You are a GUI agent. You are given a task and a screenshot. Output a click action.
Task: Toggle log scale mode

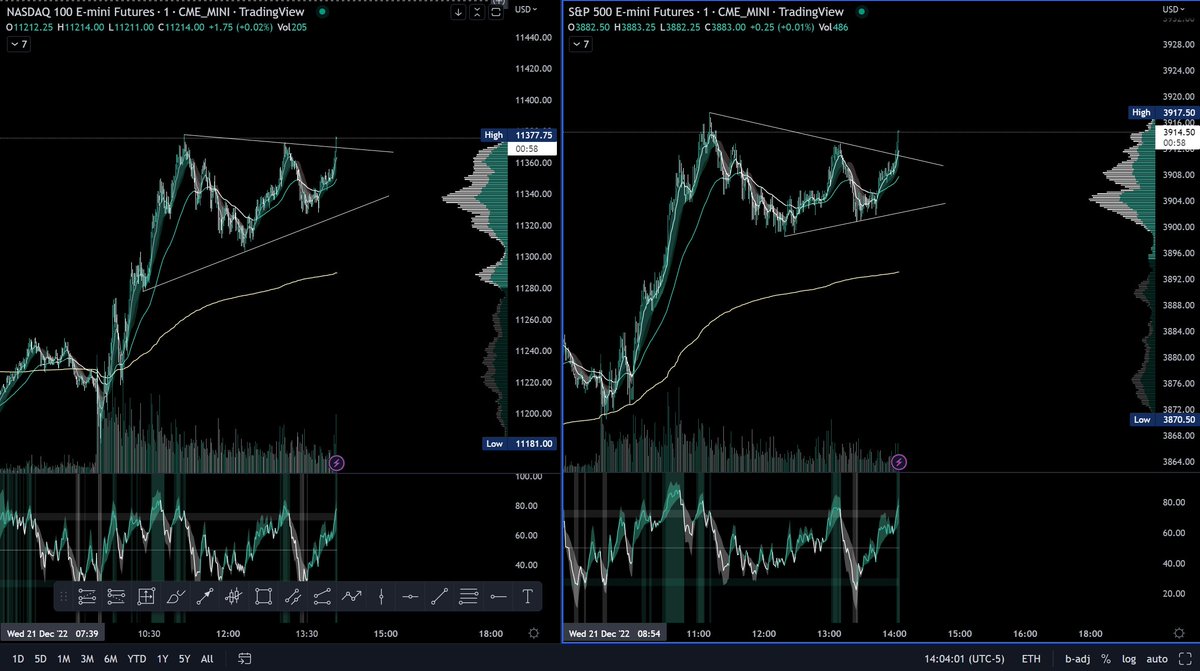tap(1130, 659)
